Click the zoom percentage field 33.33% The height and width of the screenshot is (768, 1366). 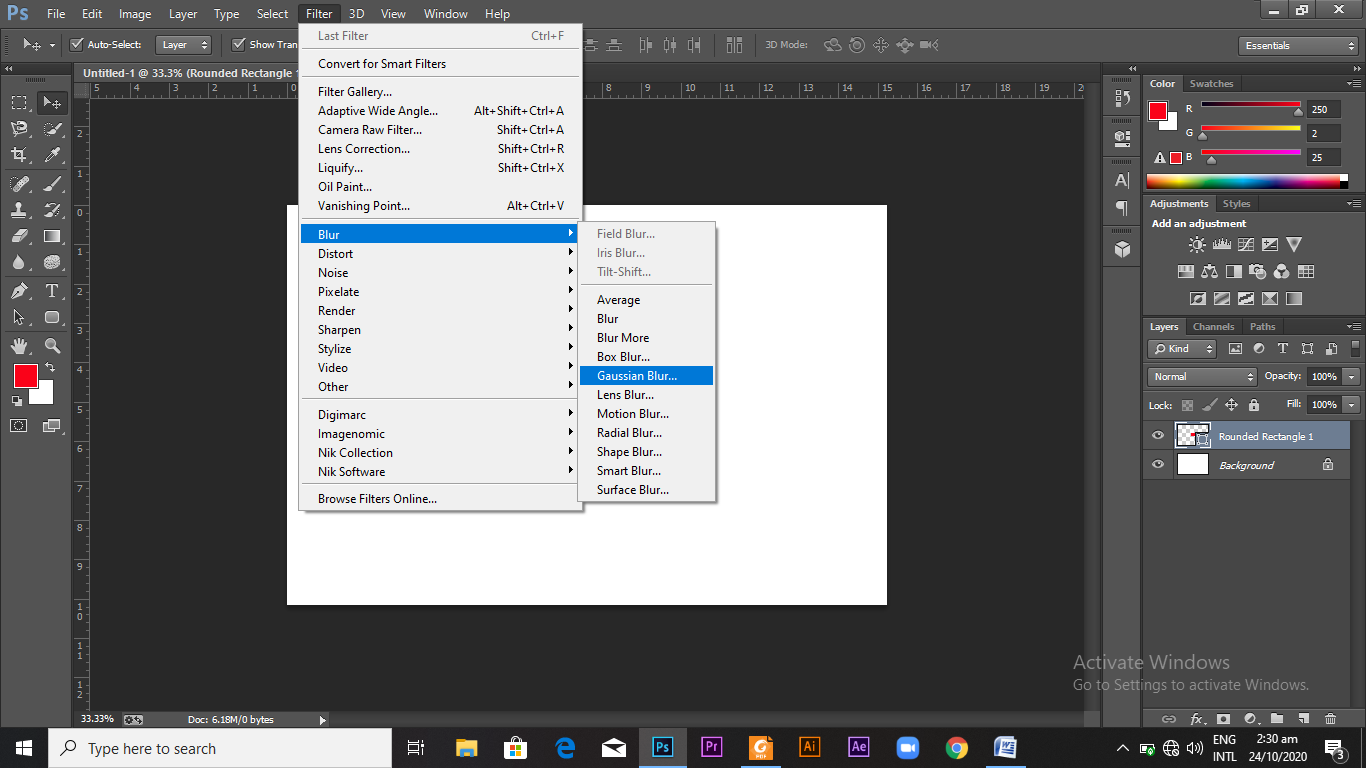coord(97,720)
